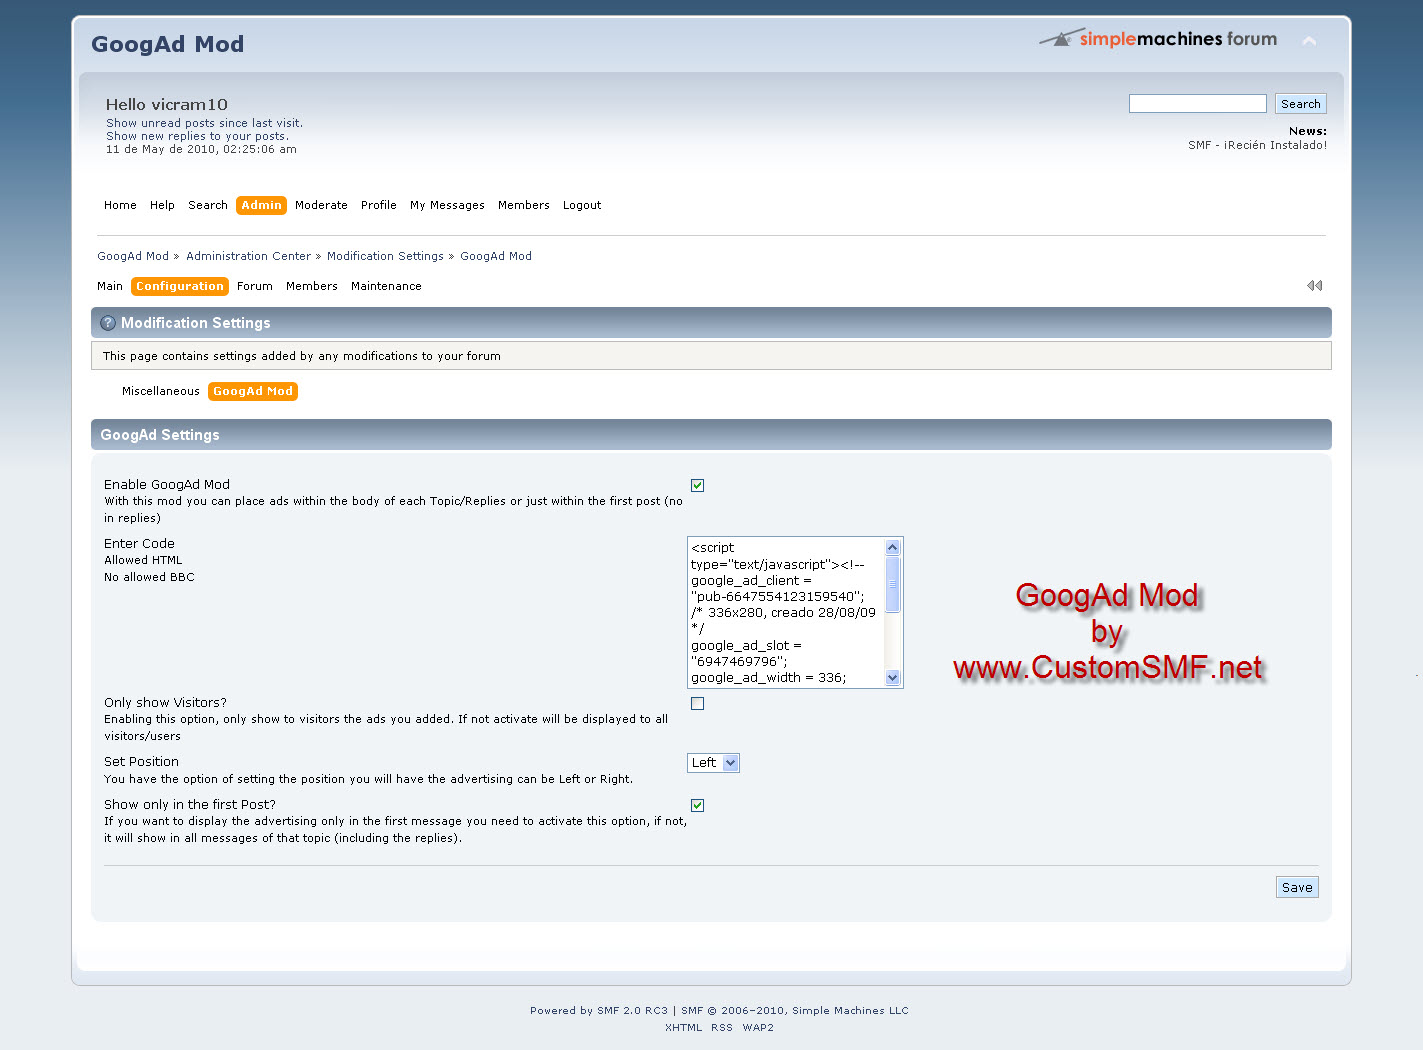
Task: Click the GoogAd Mod forum title
Action: [x=167, y=44]
